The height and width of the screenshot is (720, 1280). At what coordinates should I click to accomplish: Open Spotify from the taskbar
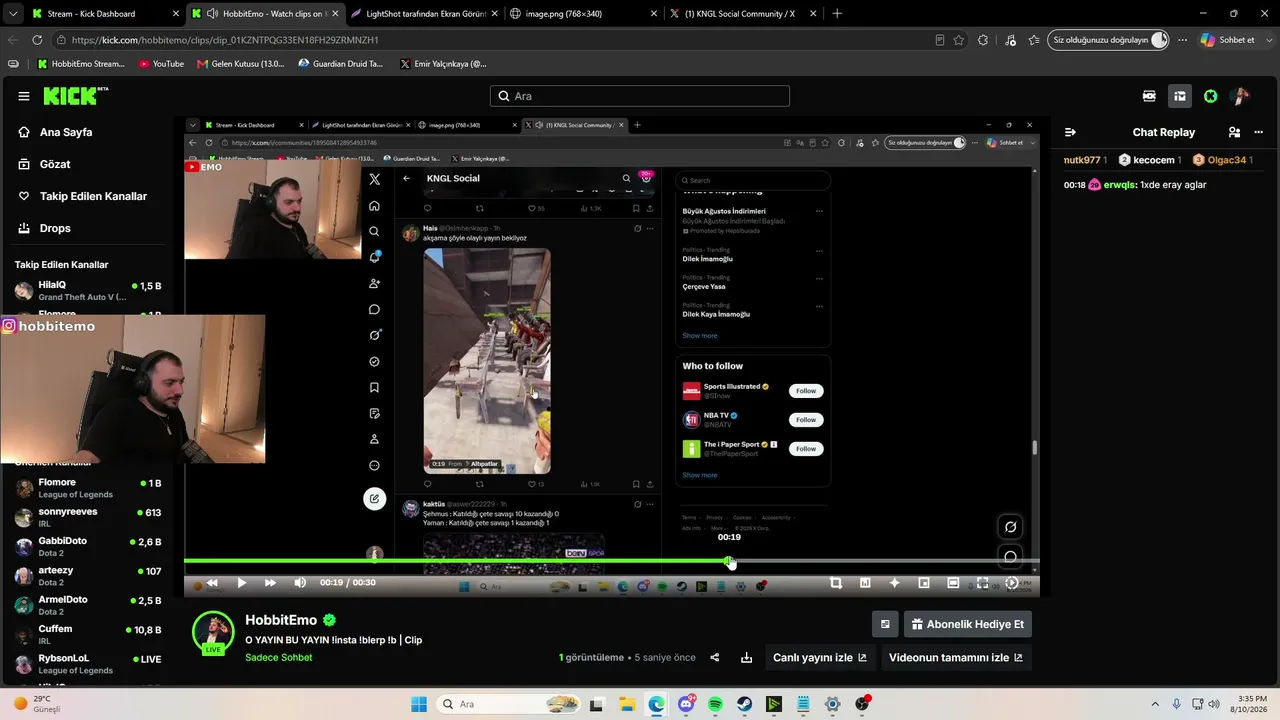(715, 704)
